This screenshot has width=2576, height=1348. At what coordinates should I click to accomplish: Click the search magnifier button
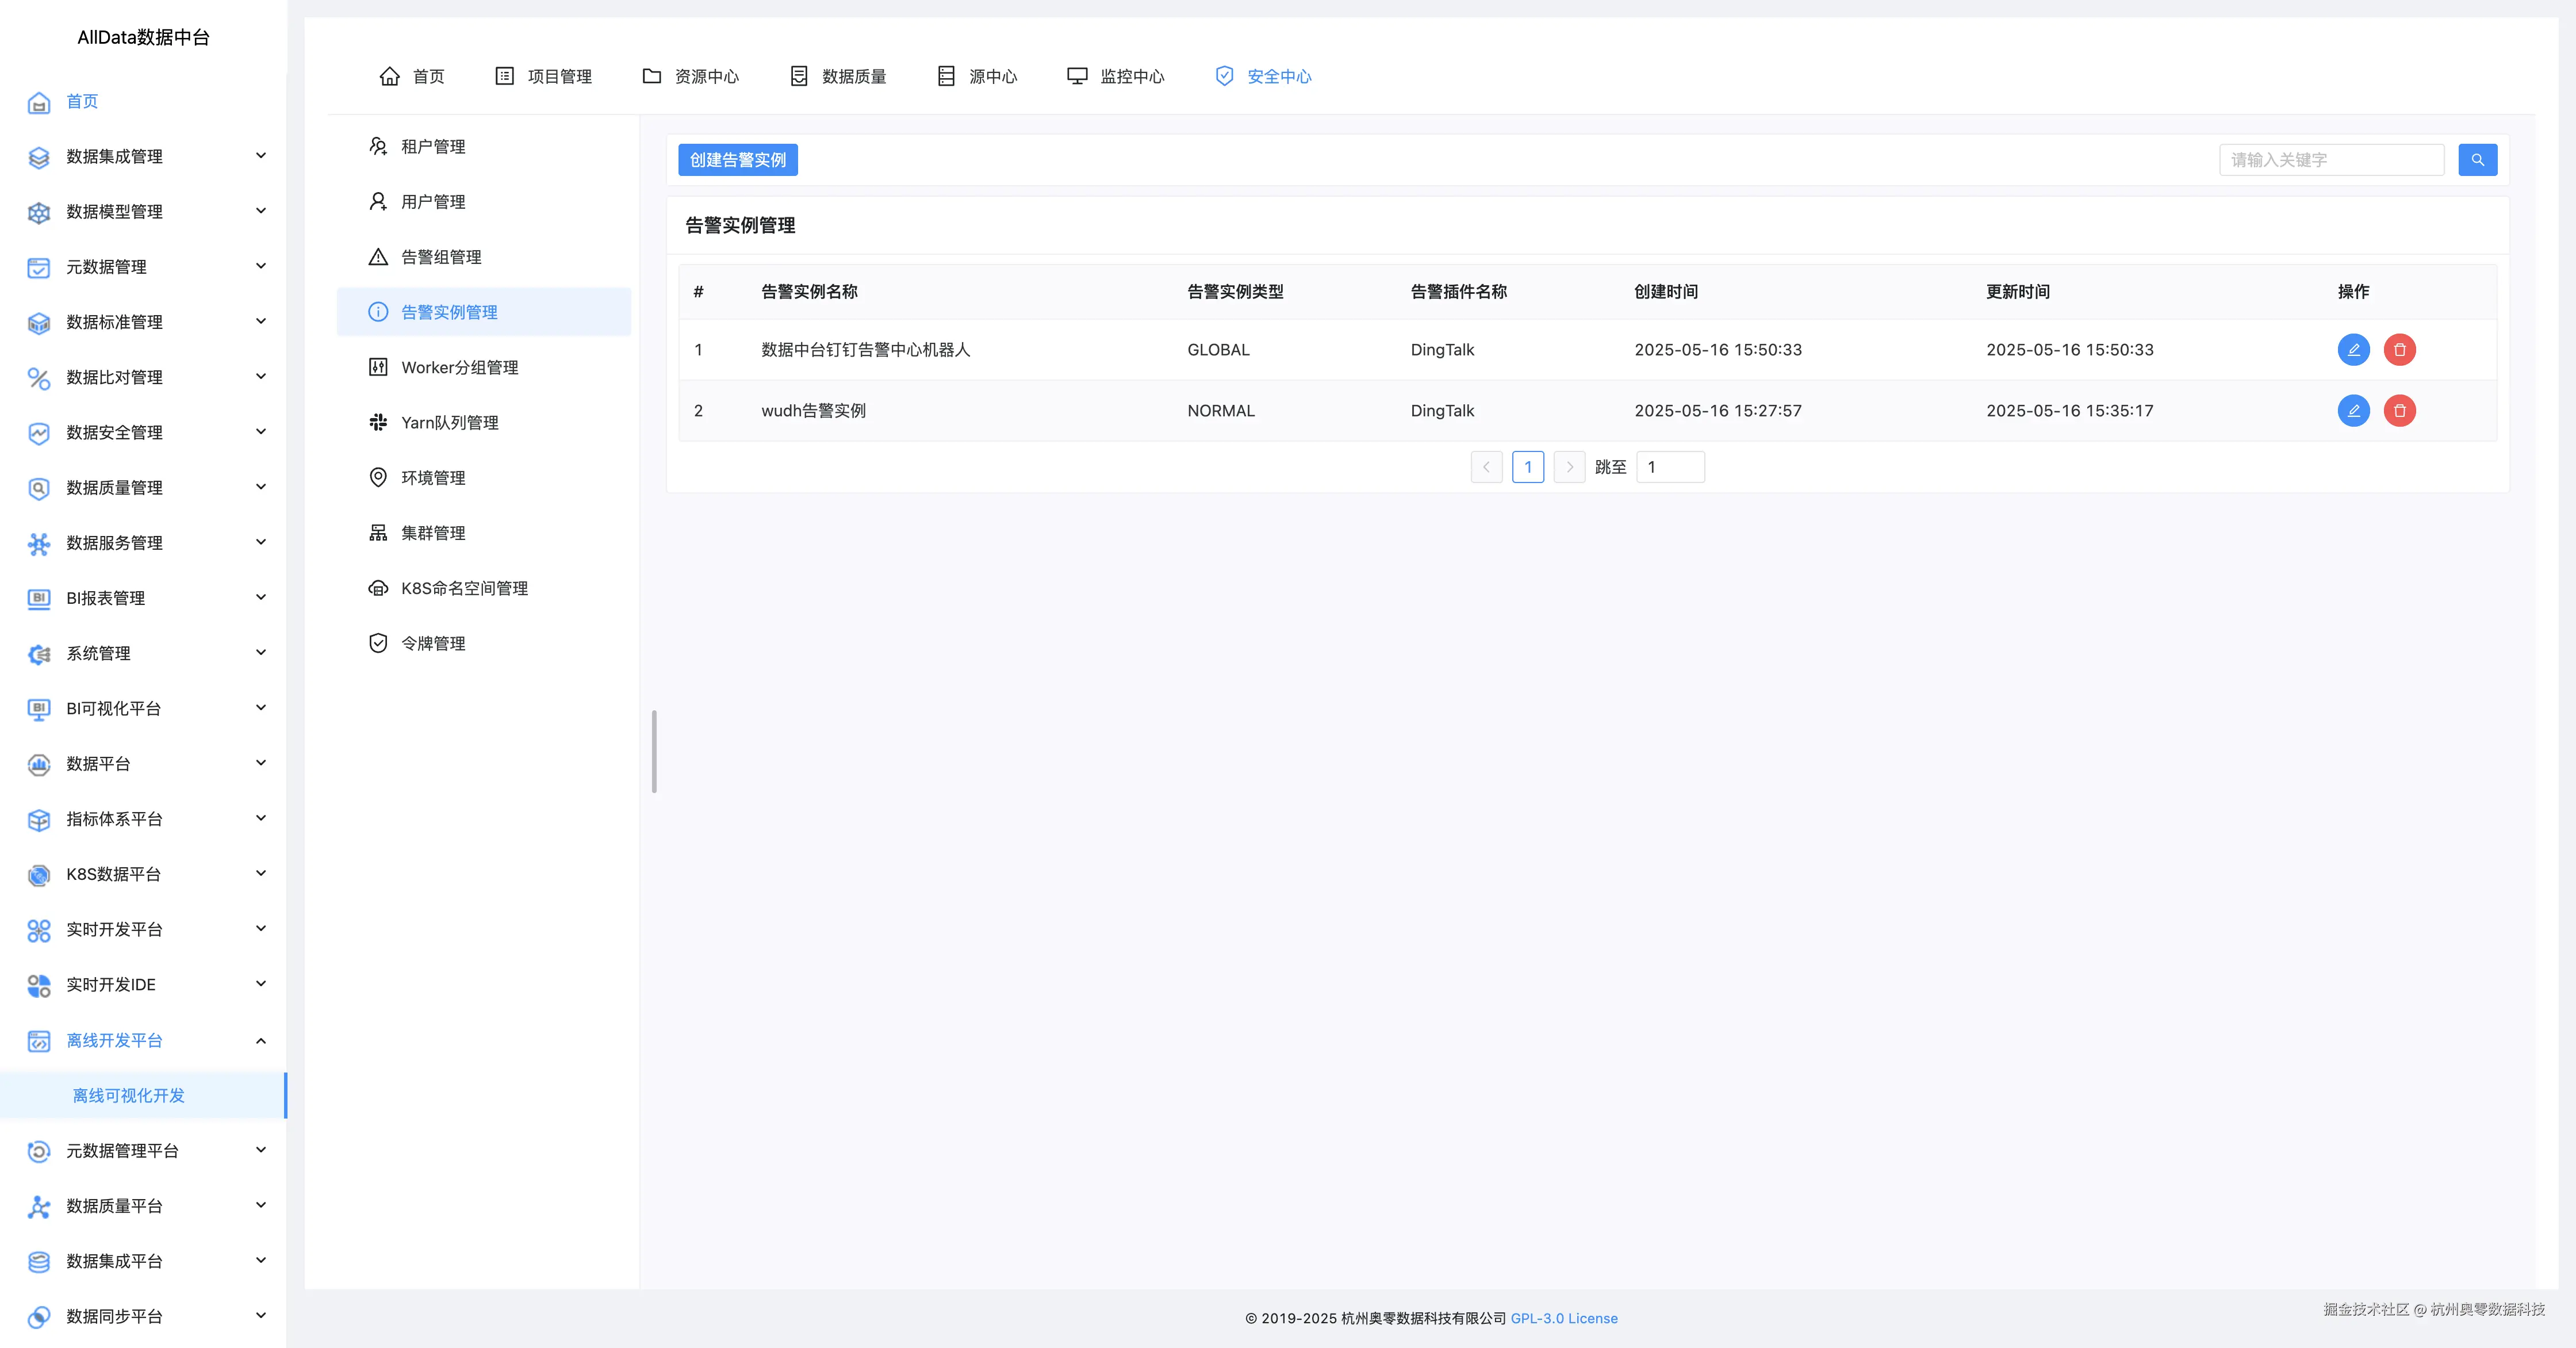[x=2477, y=159]
